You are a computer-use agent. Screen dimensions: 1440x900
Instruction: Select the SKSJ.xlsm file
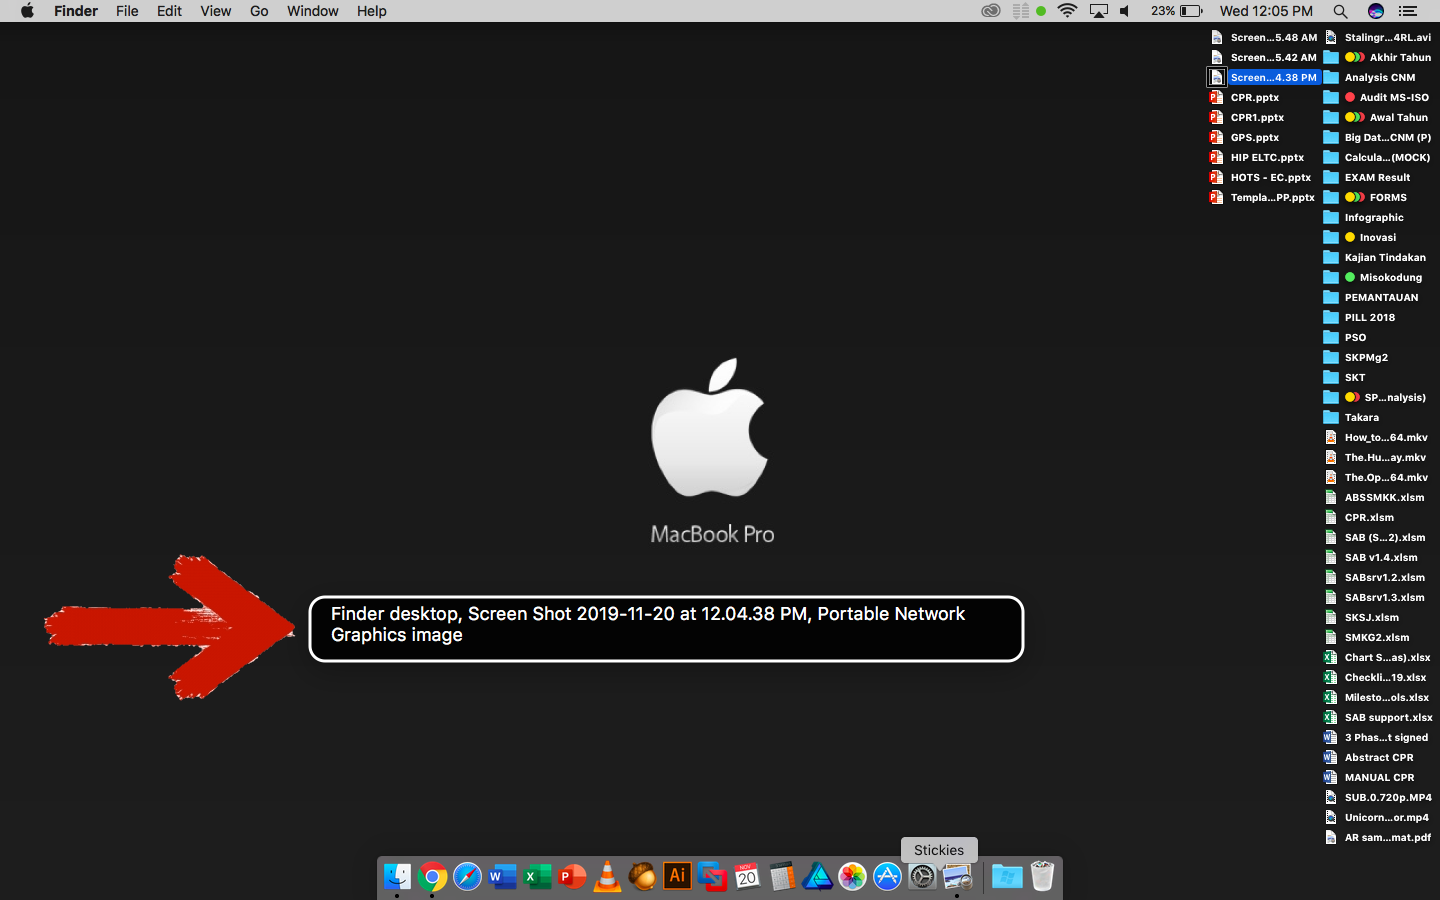(1362, 617)
